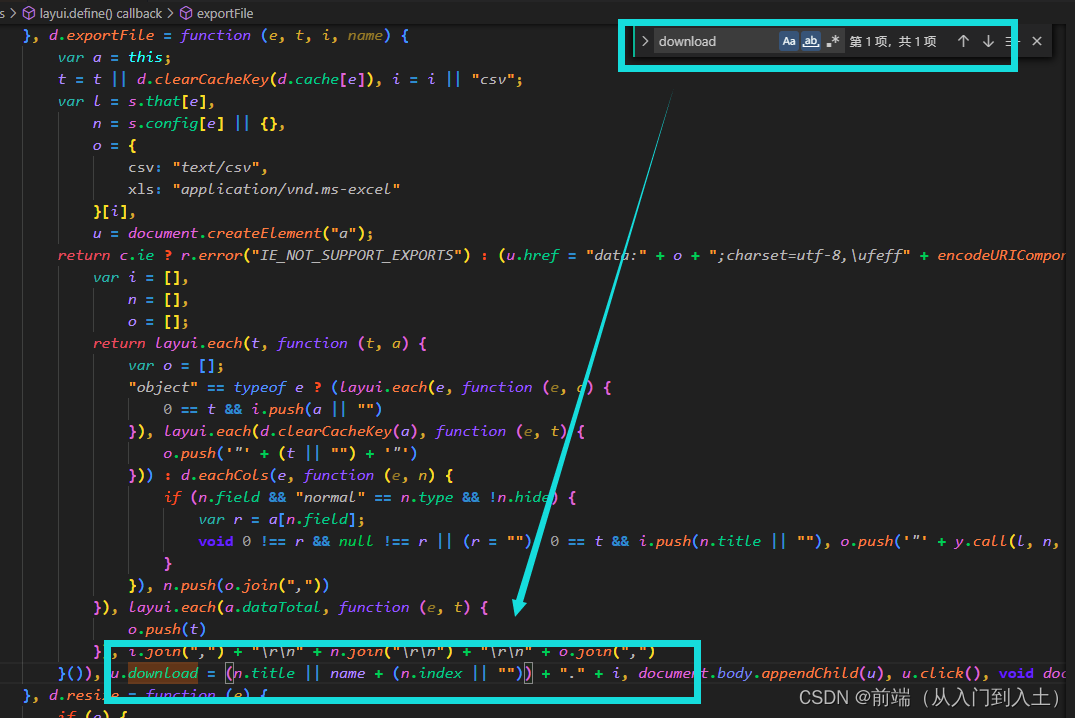Click "var a = this;" line
Viewport: 1075px width, 718px height.
pyautogui.click(x=114, y=57)
